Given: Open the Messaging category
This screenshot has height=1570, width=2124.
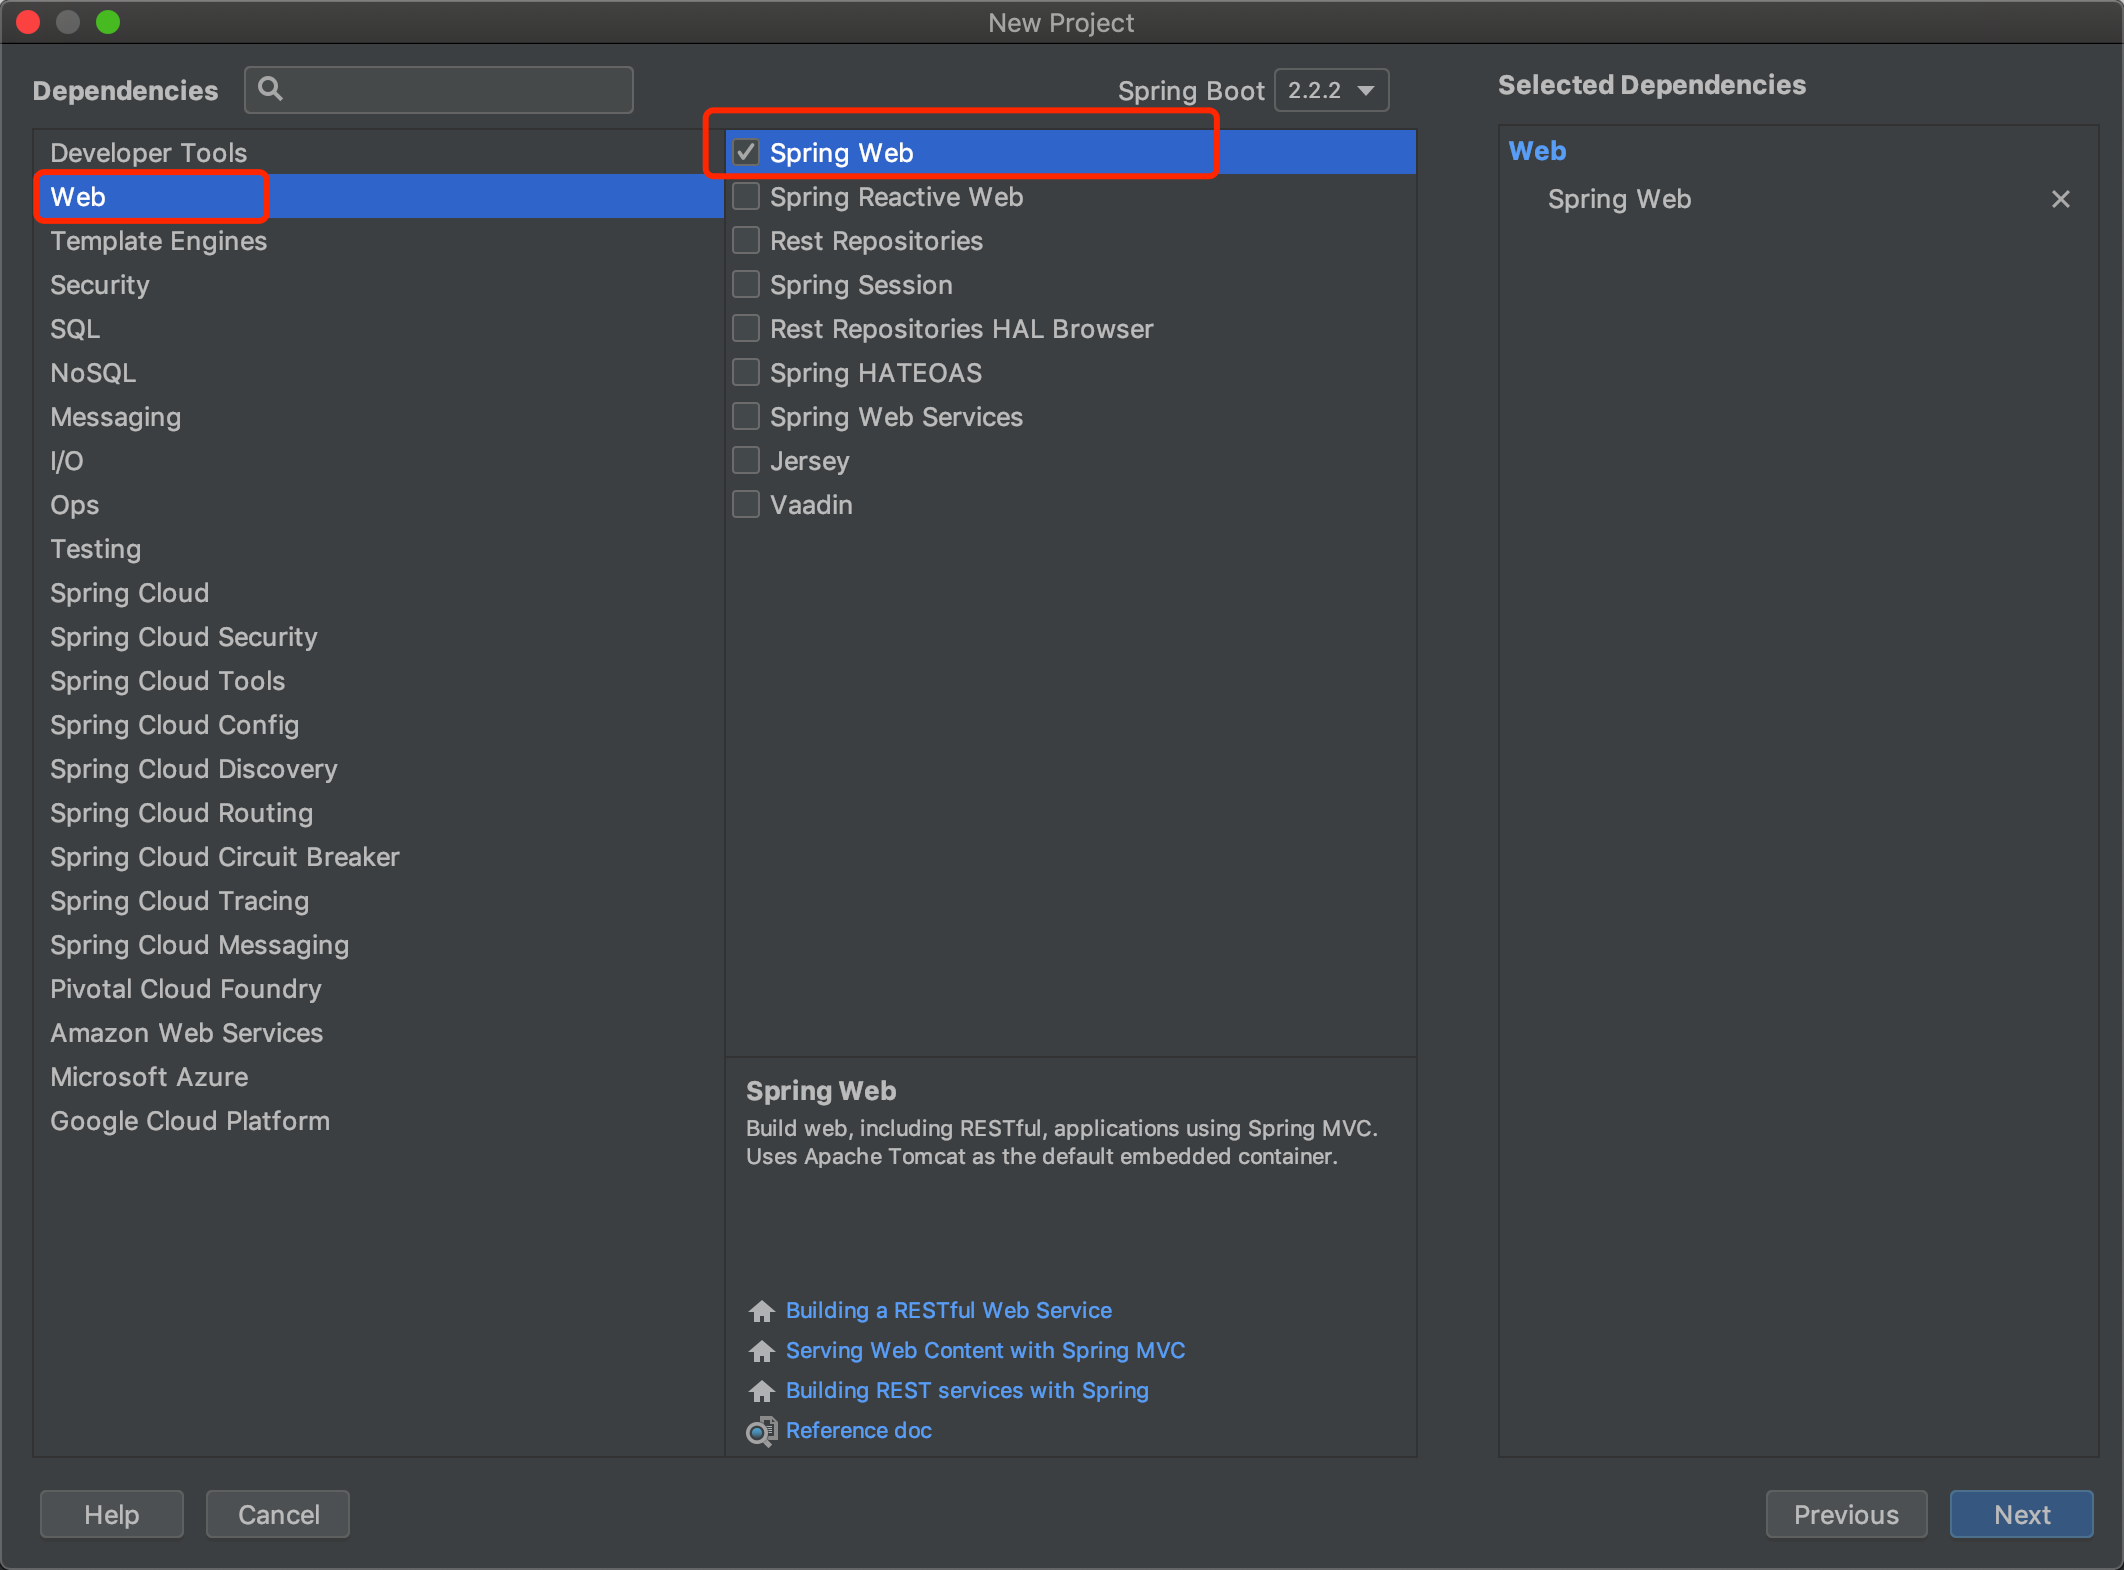Looking at the screenshot, I should [x=378, y=416].
